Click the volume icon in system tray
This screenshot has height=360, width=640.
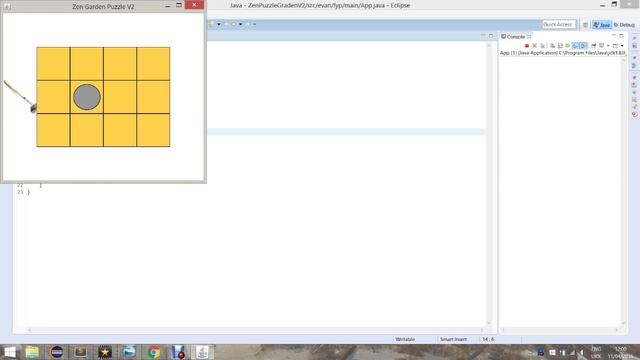coord(581,353)
